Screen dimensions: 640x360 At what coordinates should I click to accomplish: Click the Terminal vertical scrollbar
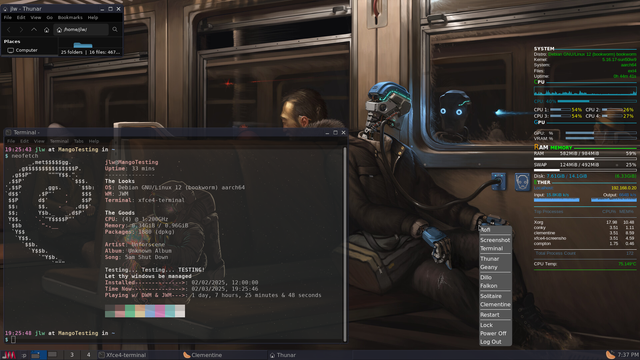click(345, 244)
